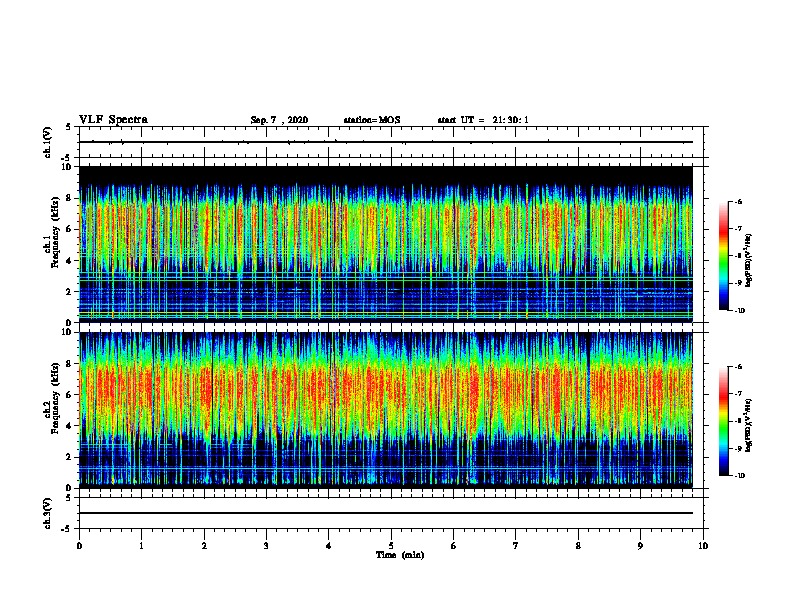Click the "8" kHz tick of ch.2 frequency axis
Image resolution: width=792 pixels, height=612 pixels.
point(69,364)
